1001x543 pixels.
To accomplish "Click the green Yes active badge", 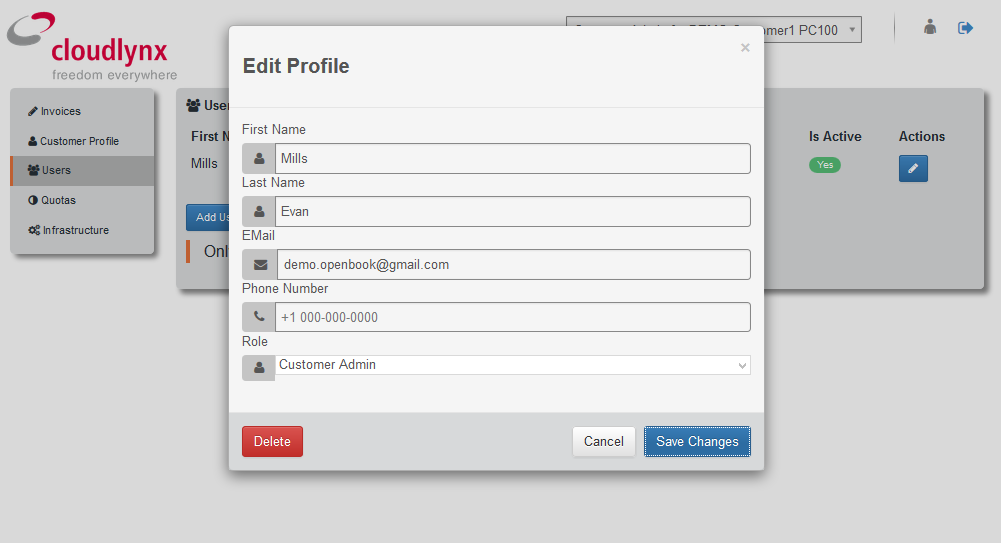I will (x=825, y=165).
